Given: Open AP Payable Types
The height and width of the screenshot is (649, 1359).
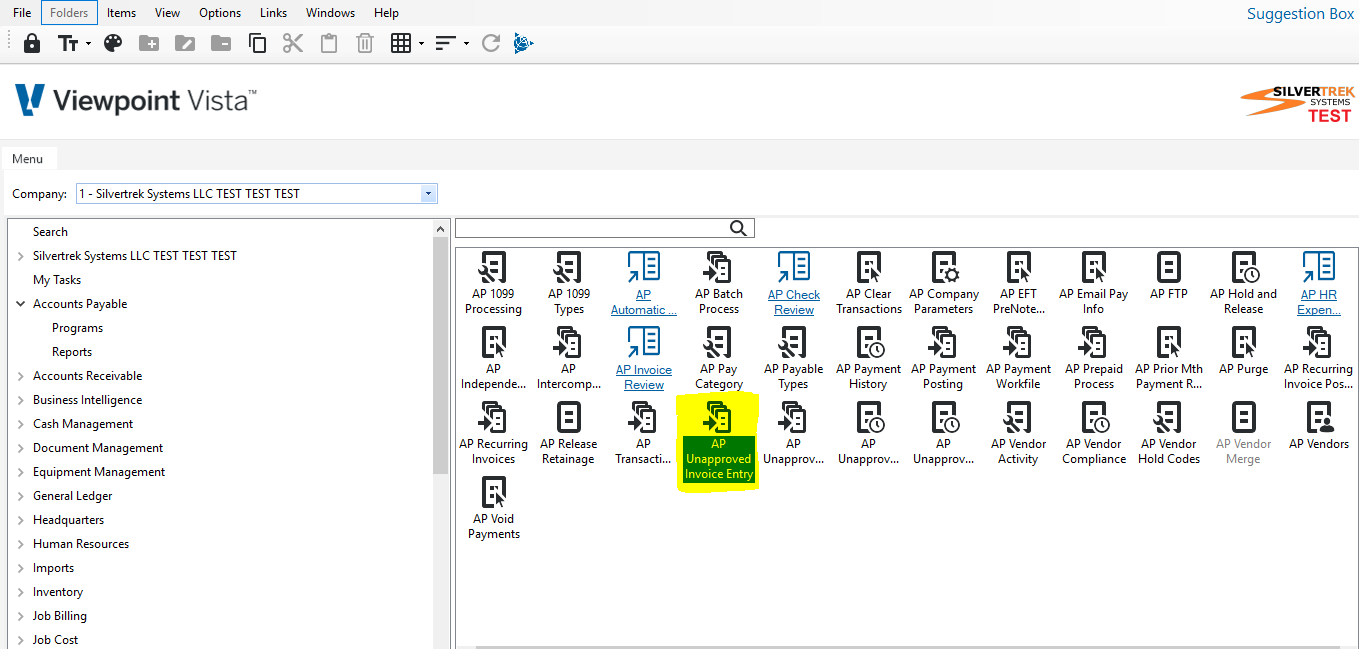Looking at the screenshot, I should pos(793,358).
